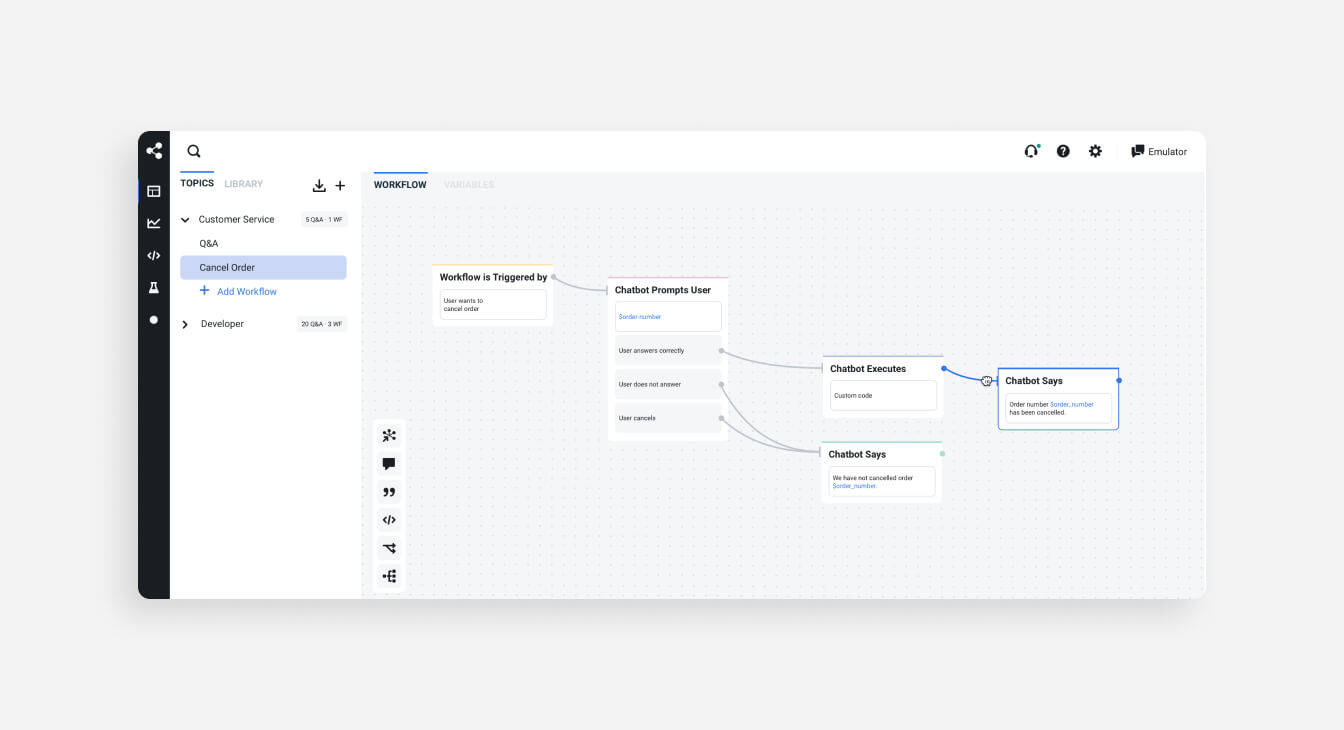Screen dimensions: 1344x730
Task: Click the Add Workflow link
Action: (x=246, y=292)
